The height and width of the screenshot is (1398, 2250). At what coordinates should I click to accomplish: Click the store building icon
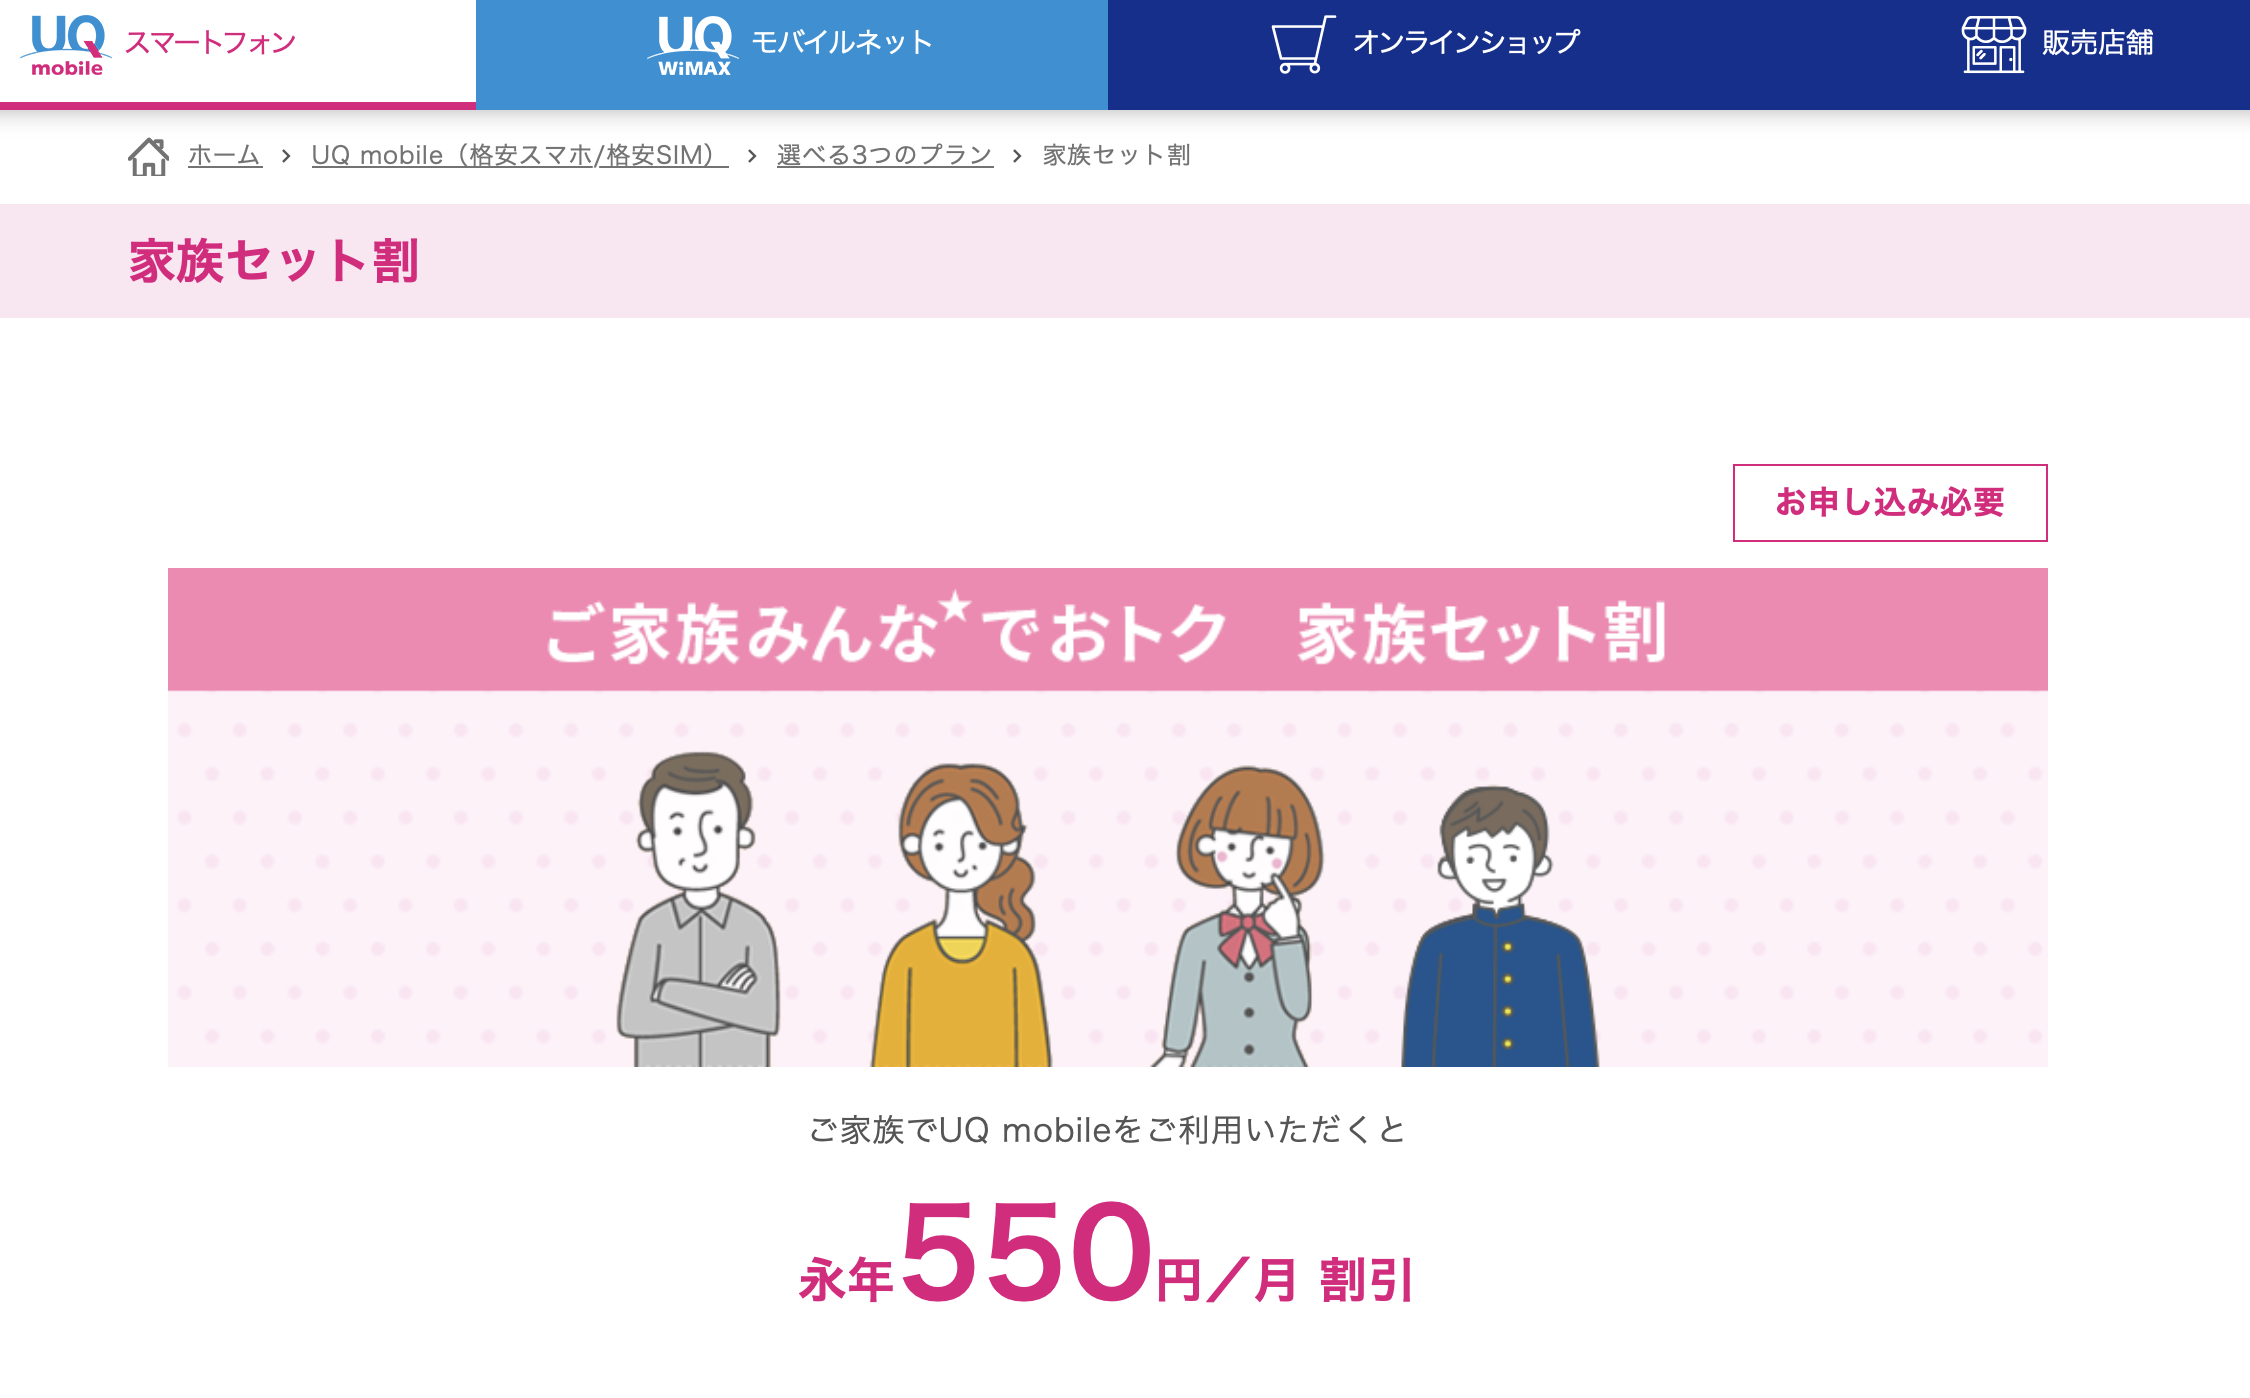1993,44
